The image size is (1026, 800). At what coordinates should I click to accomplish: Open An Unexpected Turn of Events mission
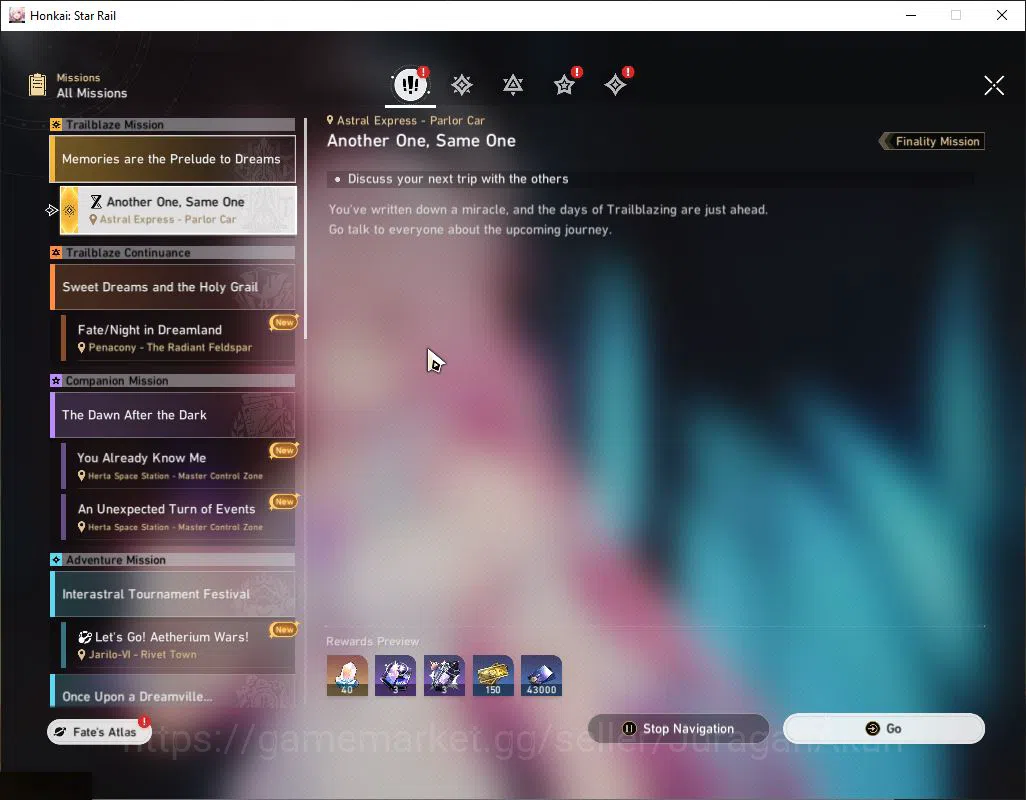(x=178, y=517)
